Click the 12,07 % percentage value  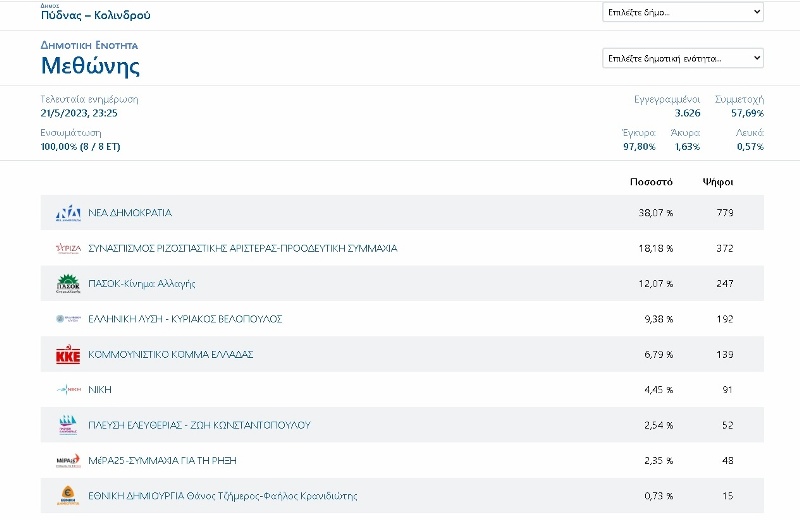tap(656, 284)
